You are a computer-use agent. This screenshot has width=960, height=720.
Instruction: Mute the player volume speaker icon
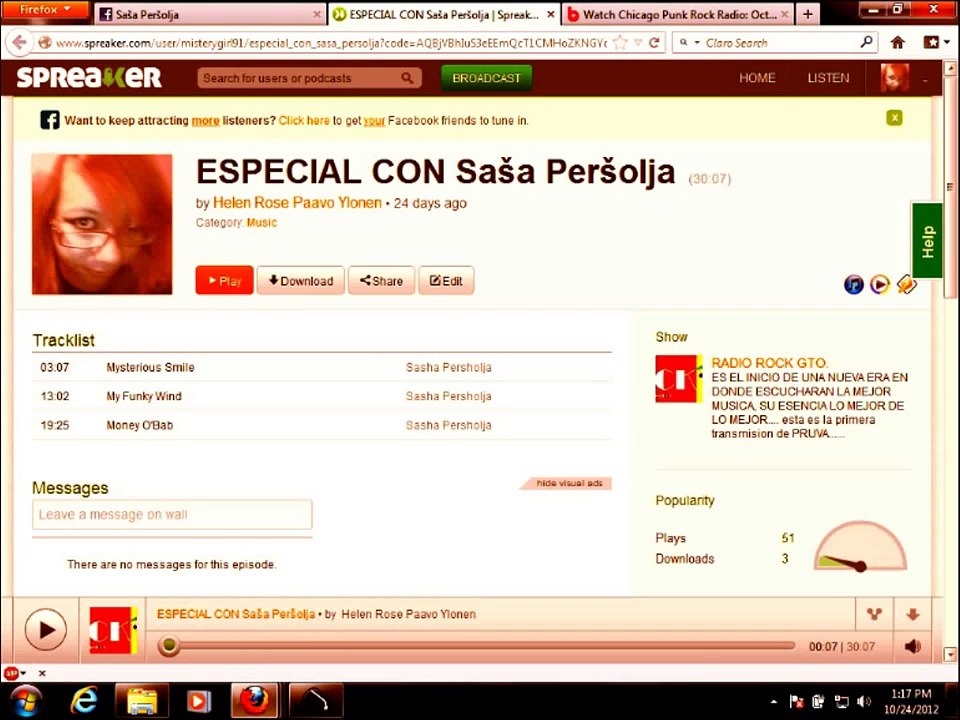[x=912, y=647]
